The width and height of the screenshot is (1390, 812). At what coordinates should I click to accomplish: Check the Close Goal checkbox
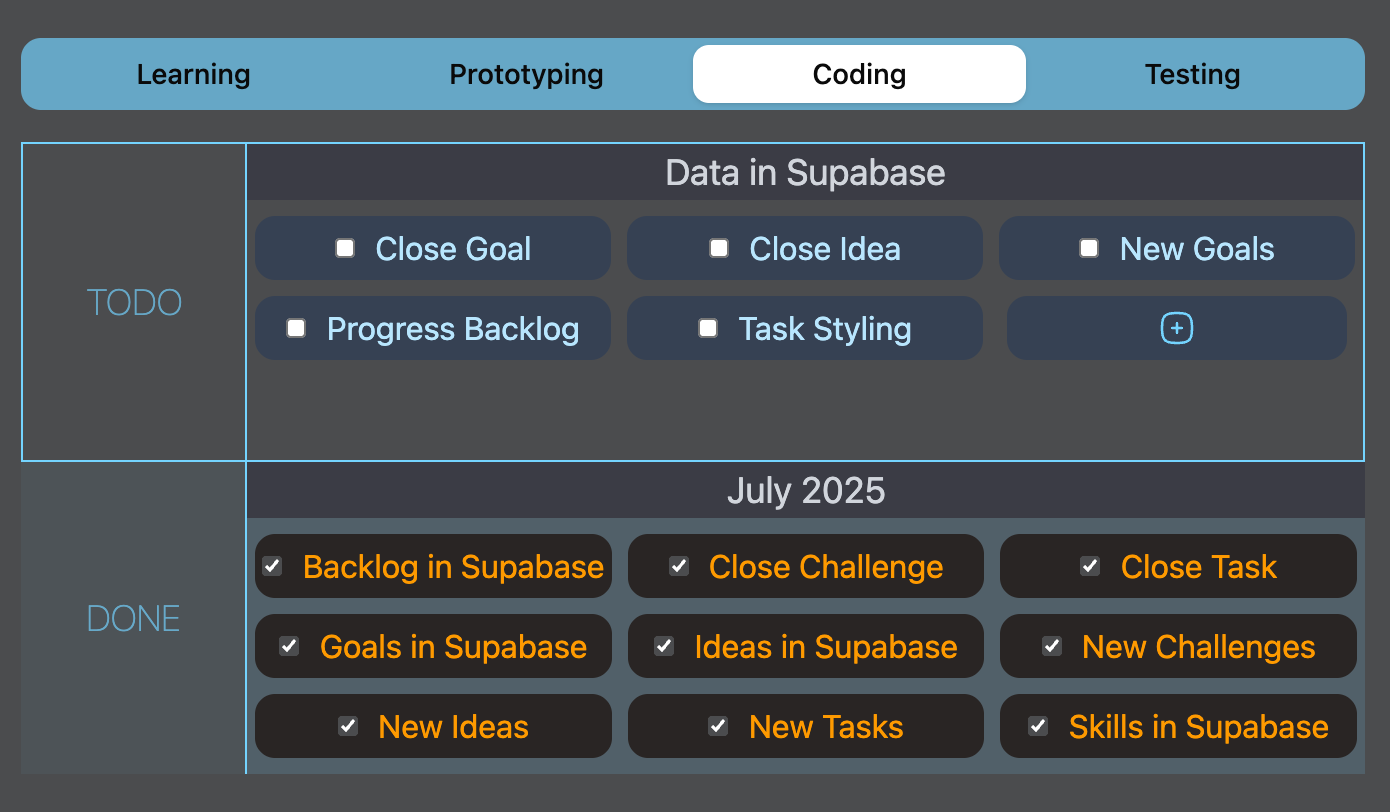click(x=345, y=248)
